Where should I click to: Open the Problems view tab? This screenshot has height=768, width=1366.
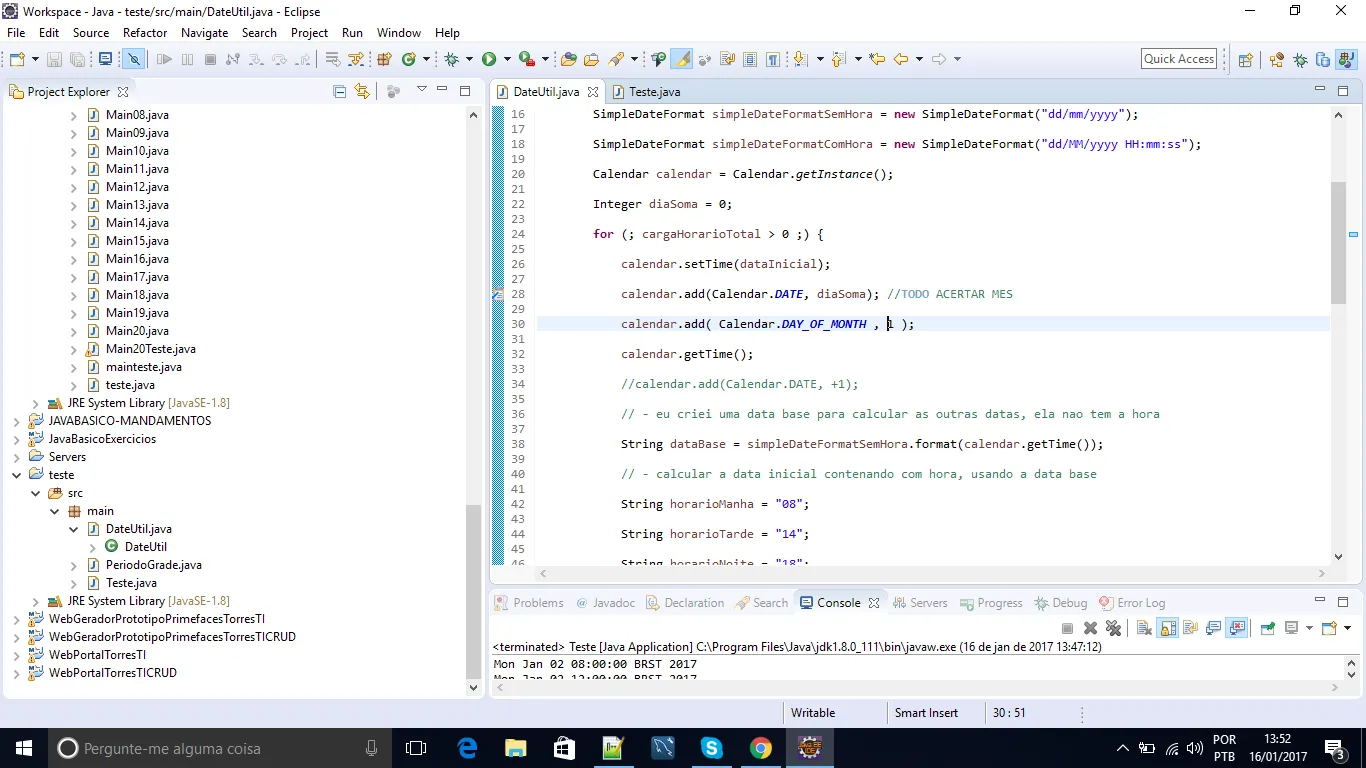(x=537, y=603)
